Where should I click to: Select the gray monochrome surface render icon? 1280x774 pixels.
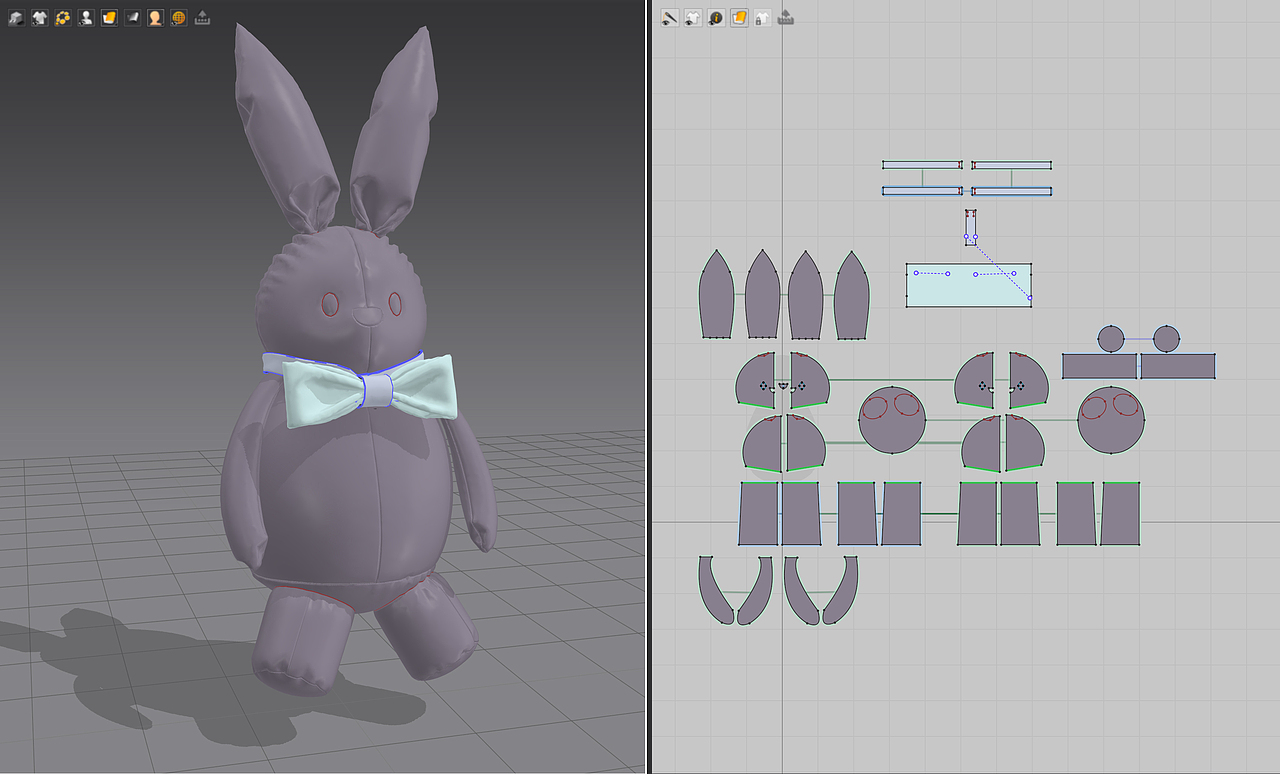coord(132,18)
